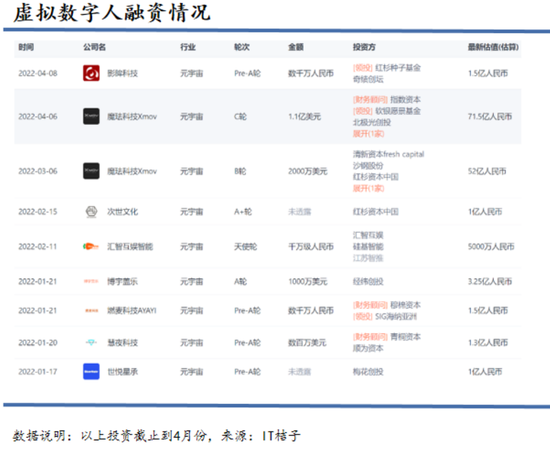This screenshot has height=471, width=550.
Task: Click the black Xmov logo in the 2022-04-06 row
Action: point(91,116)
